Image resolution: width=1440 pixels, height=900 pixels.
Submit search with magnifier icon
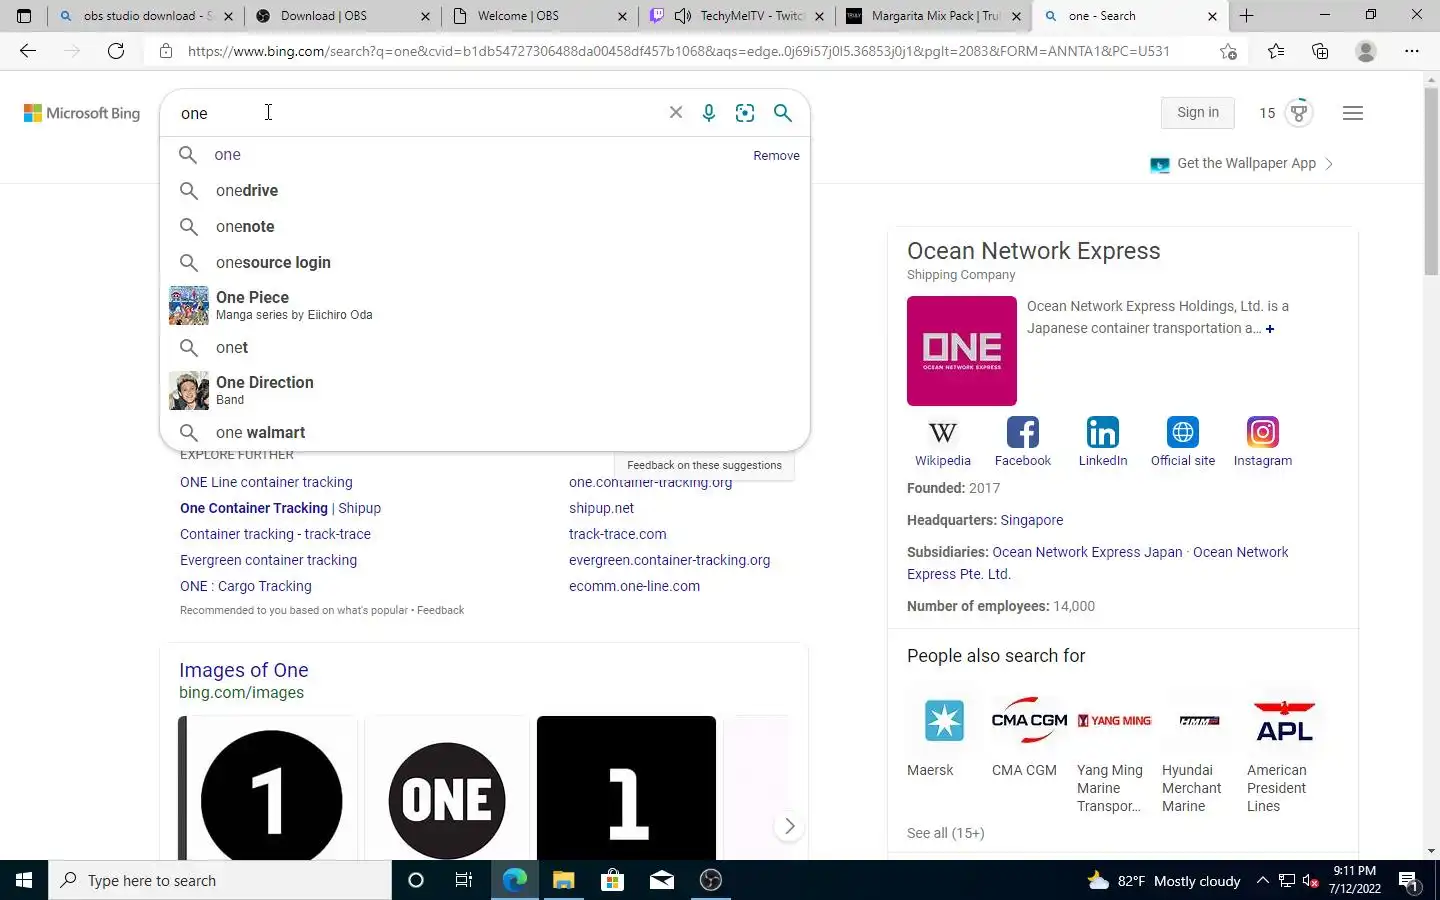[x=783, y=113]
